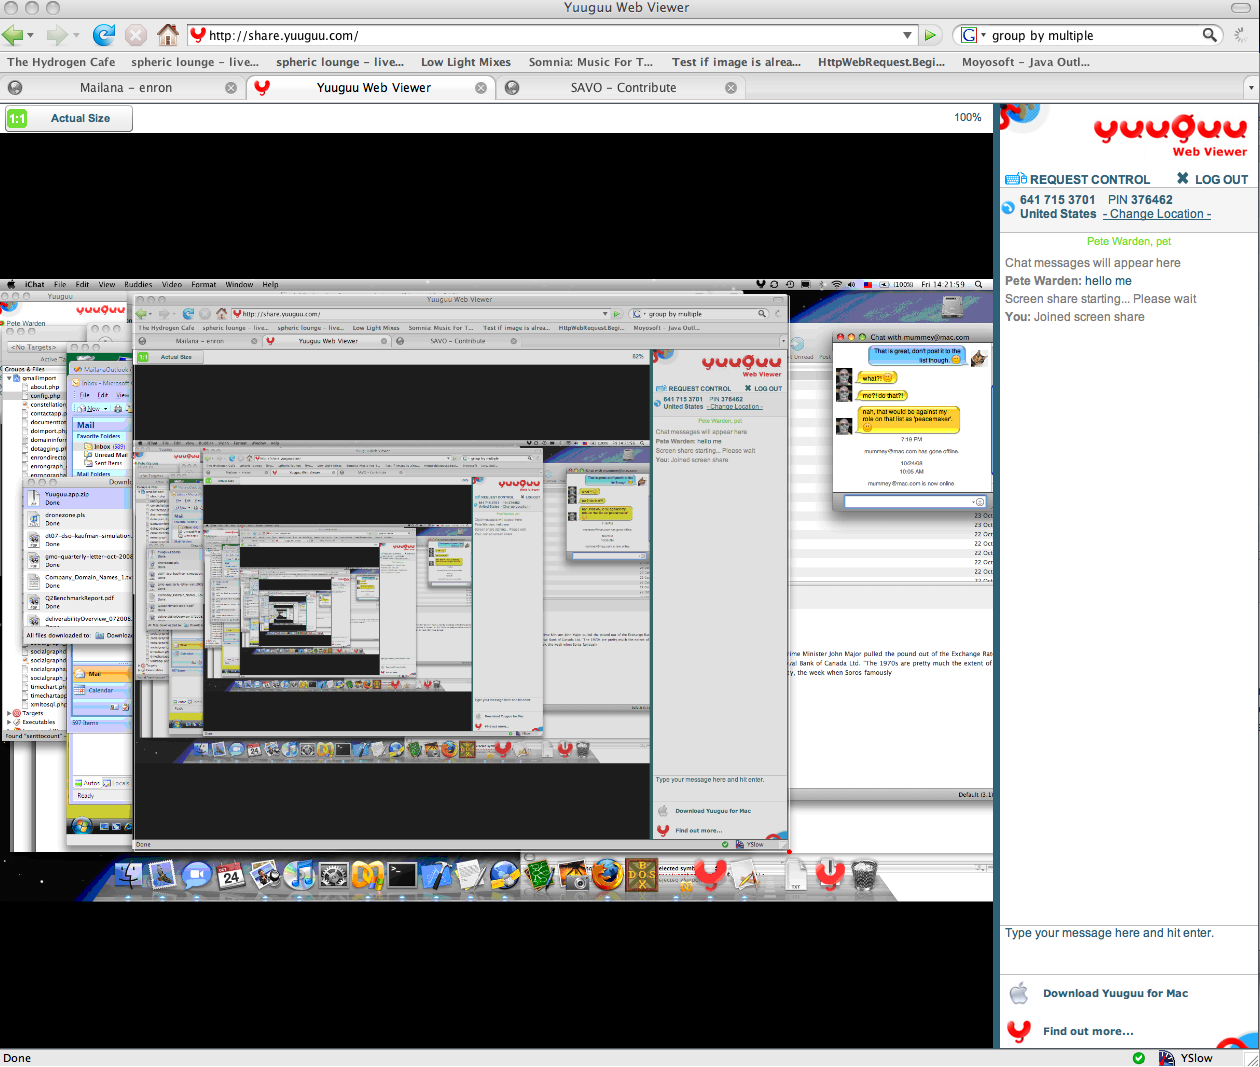
Task: Open the tab list dropdown arrow
Action: coord(1250,88)
